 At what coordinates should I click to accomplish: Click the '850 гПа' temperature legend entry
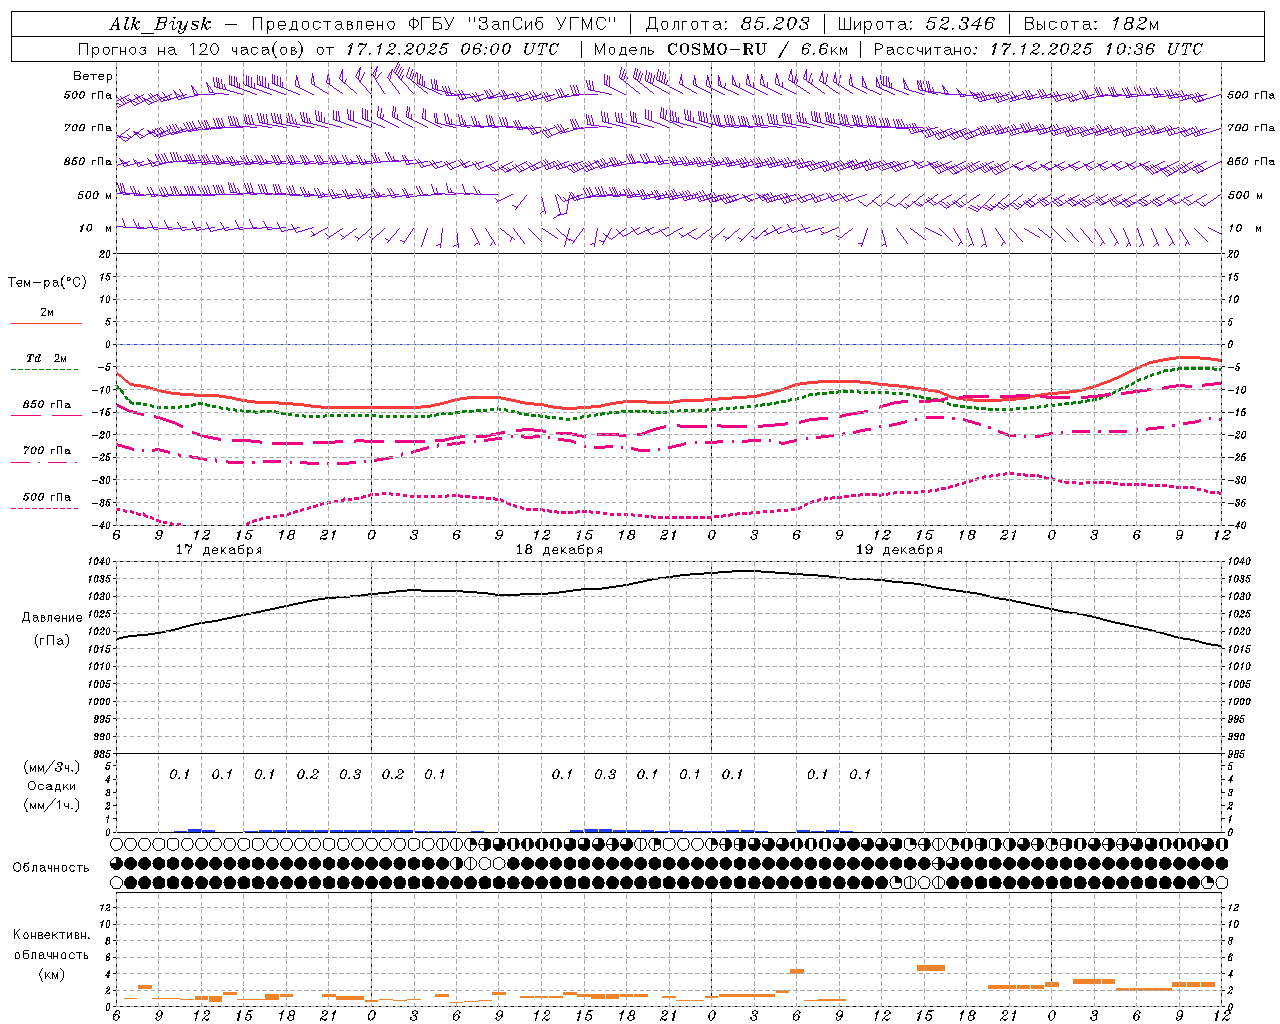point(47,405)
